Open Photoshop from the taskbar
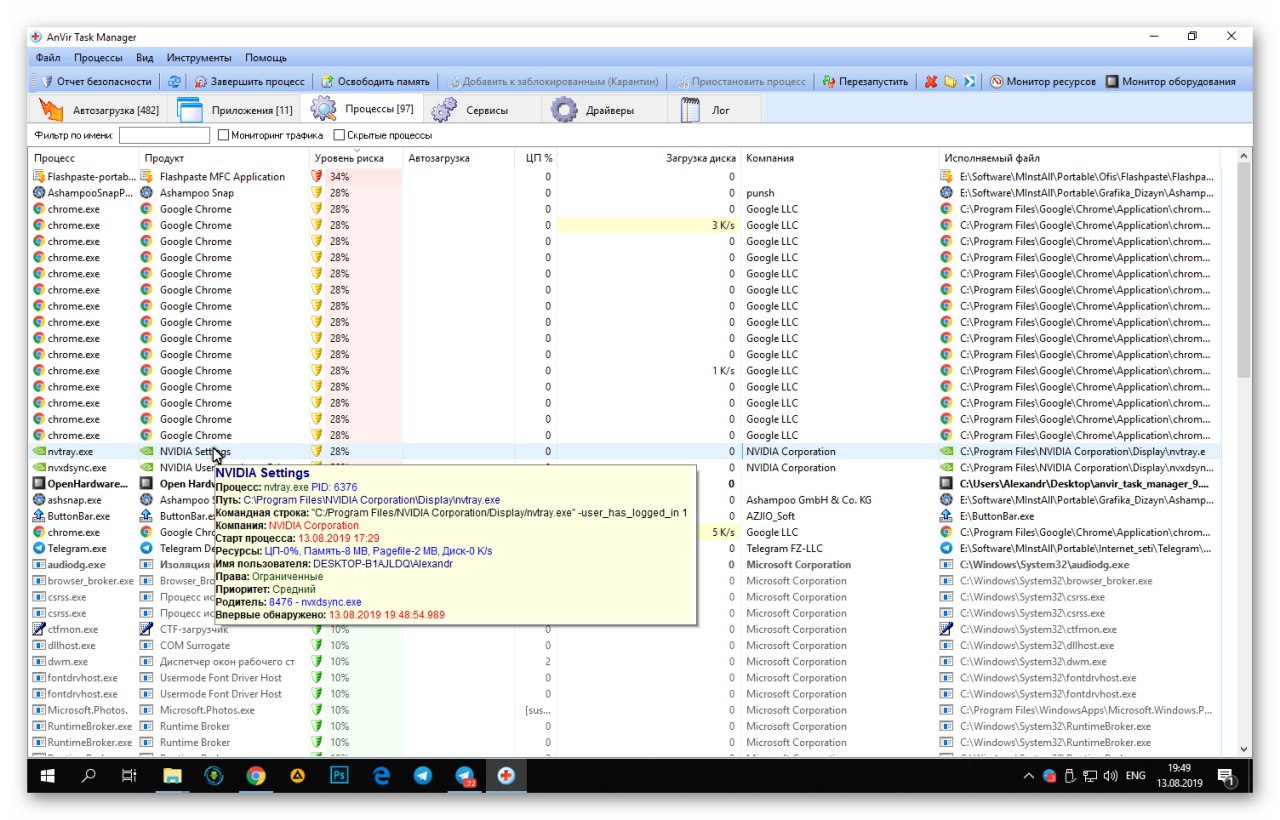Screen dimensions: 1280x820 click(x=339, y=775)
